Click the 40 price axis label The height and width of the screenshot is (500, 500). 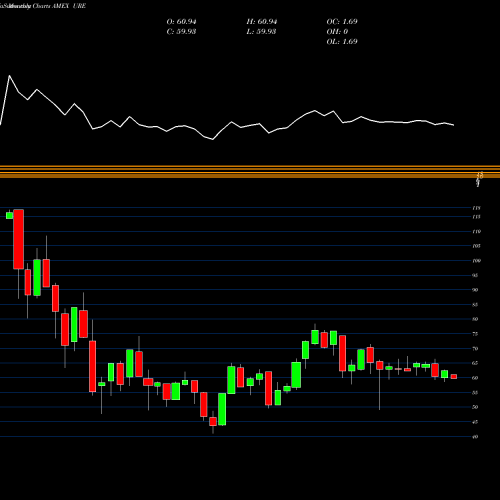pos(475,437)
